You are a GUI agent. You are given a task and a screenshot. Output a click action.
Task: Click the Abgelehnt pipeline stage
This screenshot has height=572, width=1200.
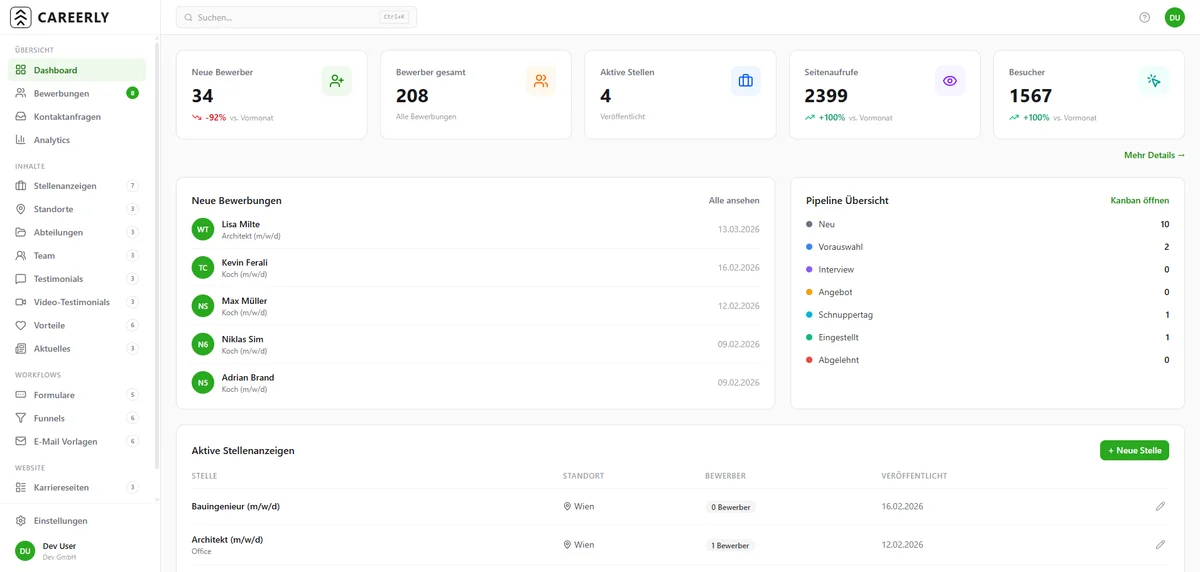pos(987,360)
